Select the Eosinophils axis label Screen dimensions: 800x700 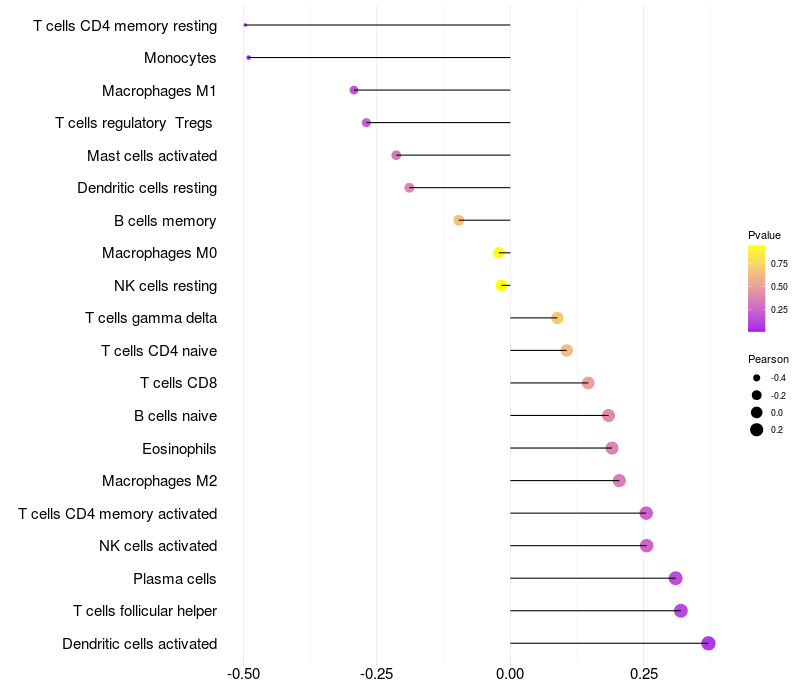pyautogui.click(x=179, y=448)
